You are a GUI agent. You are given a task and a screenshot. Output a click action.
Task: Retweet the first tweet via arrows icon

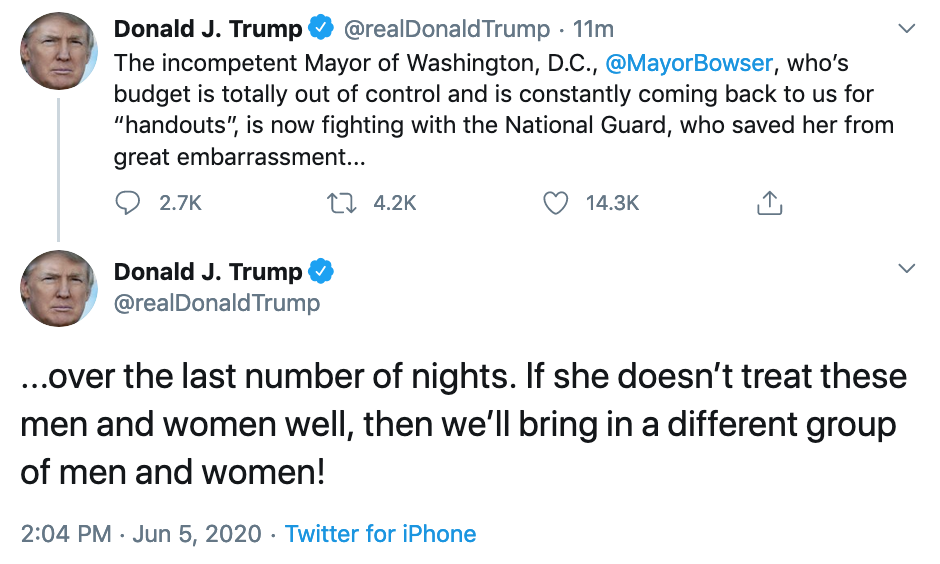point(342,203)
